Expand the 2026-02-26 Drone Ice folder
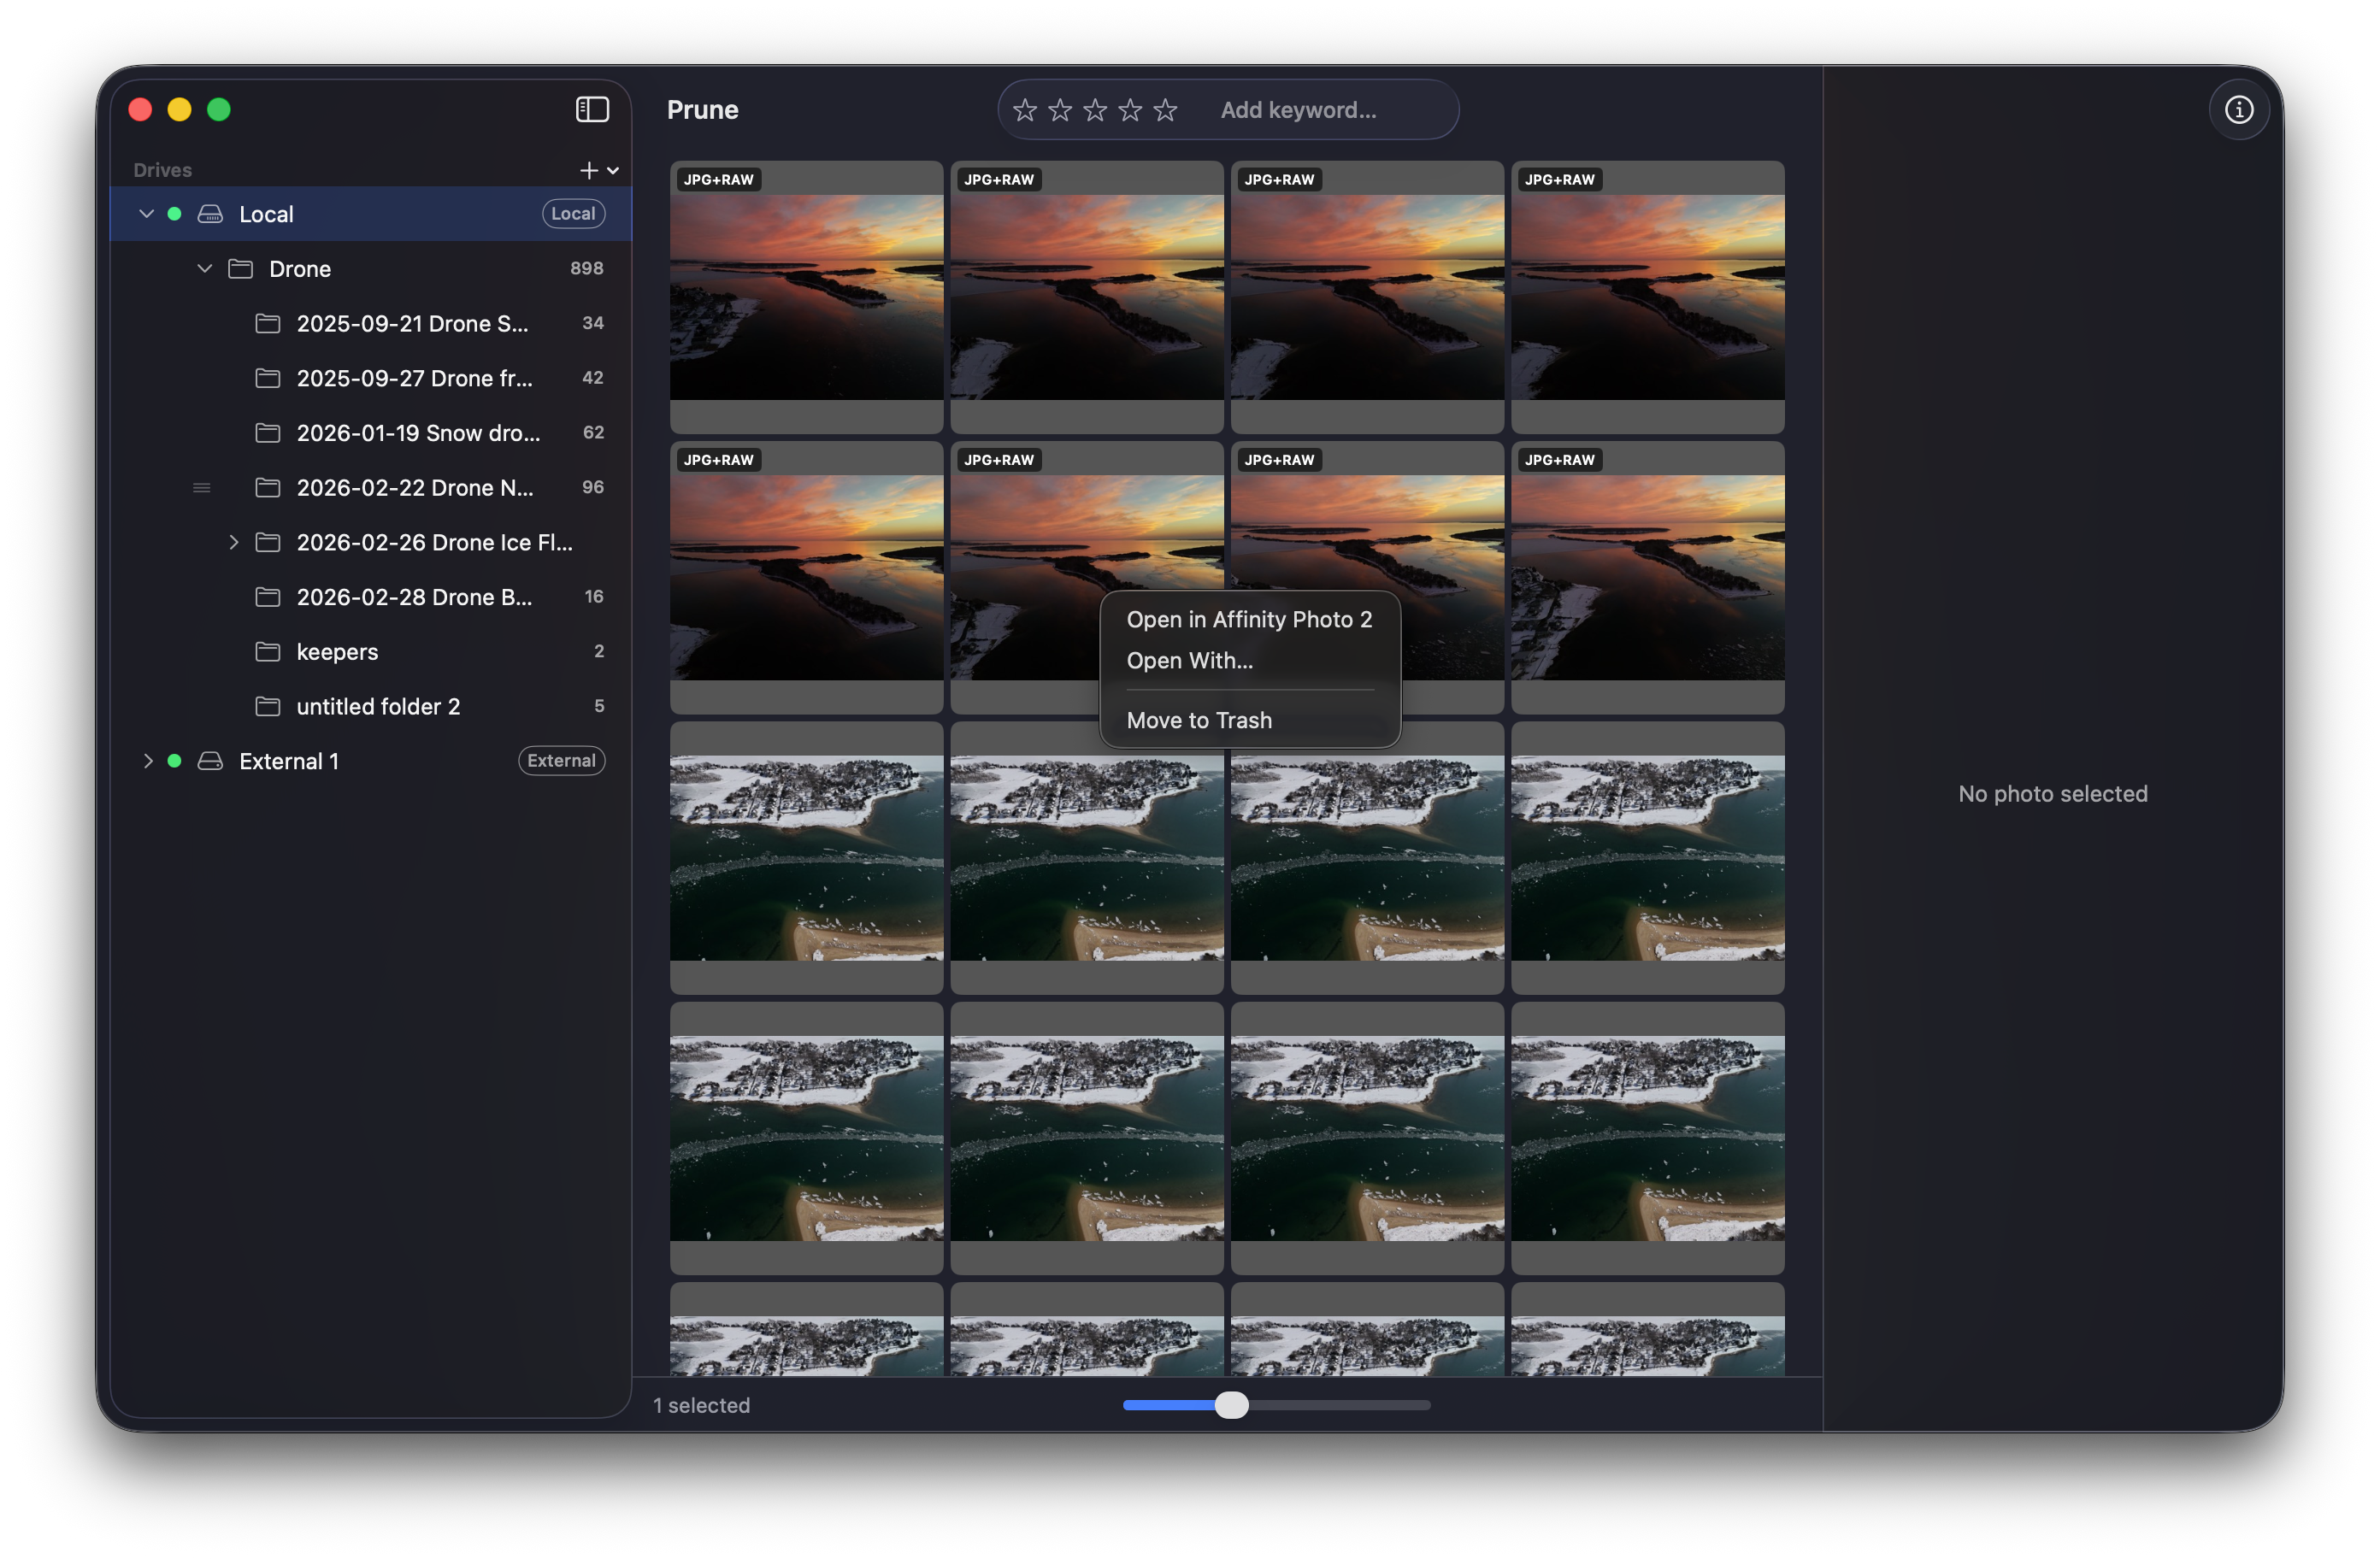Screen dimensions: 2380x1559 [x=234, y=542]
